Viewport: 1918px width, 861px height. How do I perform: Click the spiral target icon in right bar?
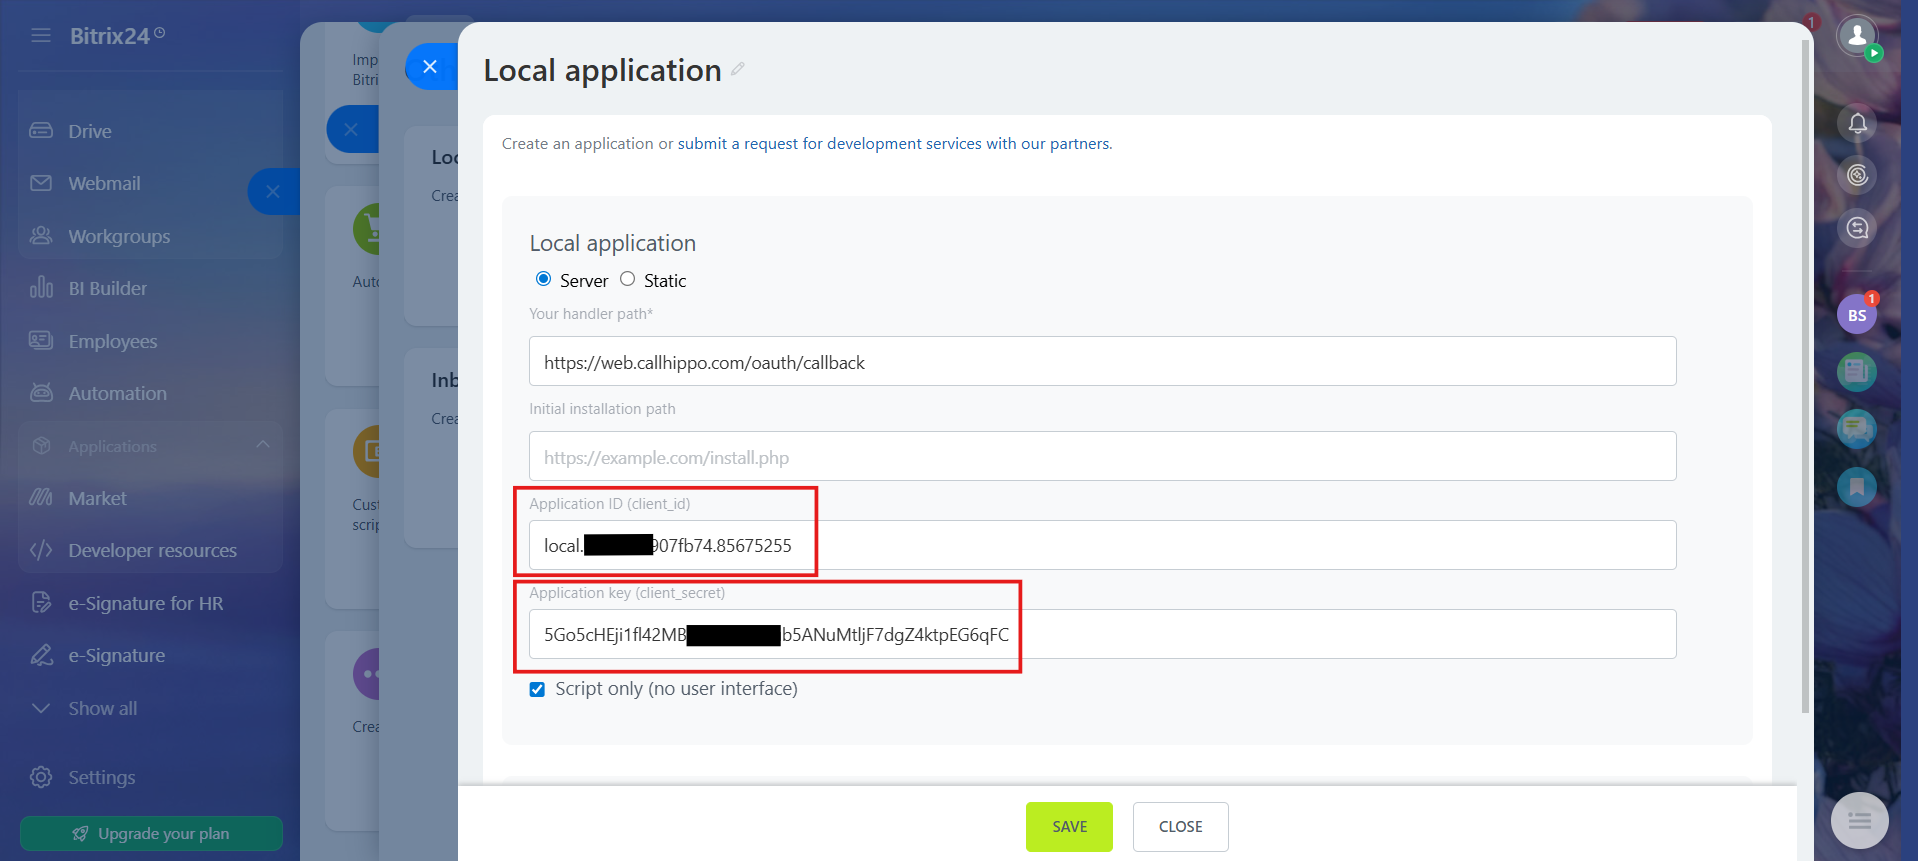(x=1857, y=176)
